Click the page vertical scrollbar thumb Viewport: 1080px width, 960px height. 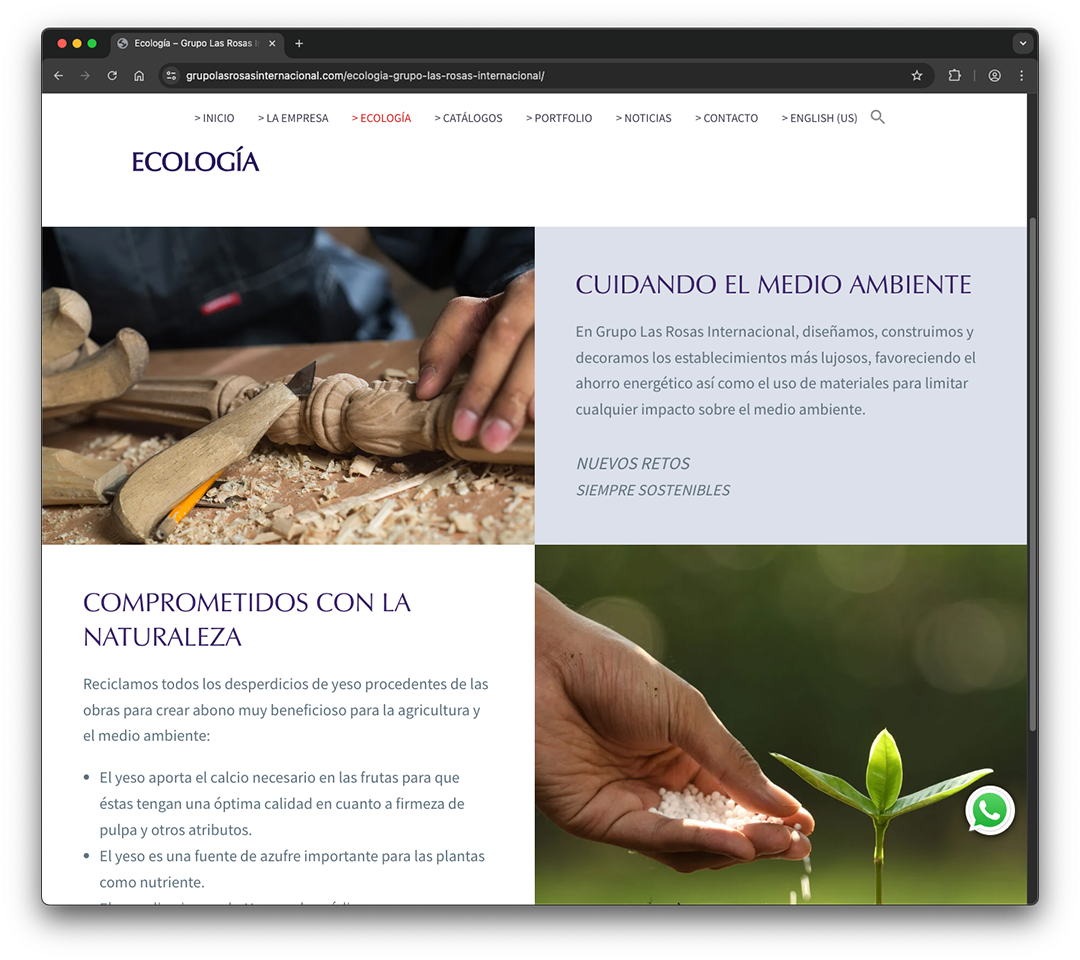point(1032,475)
